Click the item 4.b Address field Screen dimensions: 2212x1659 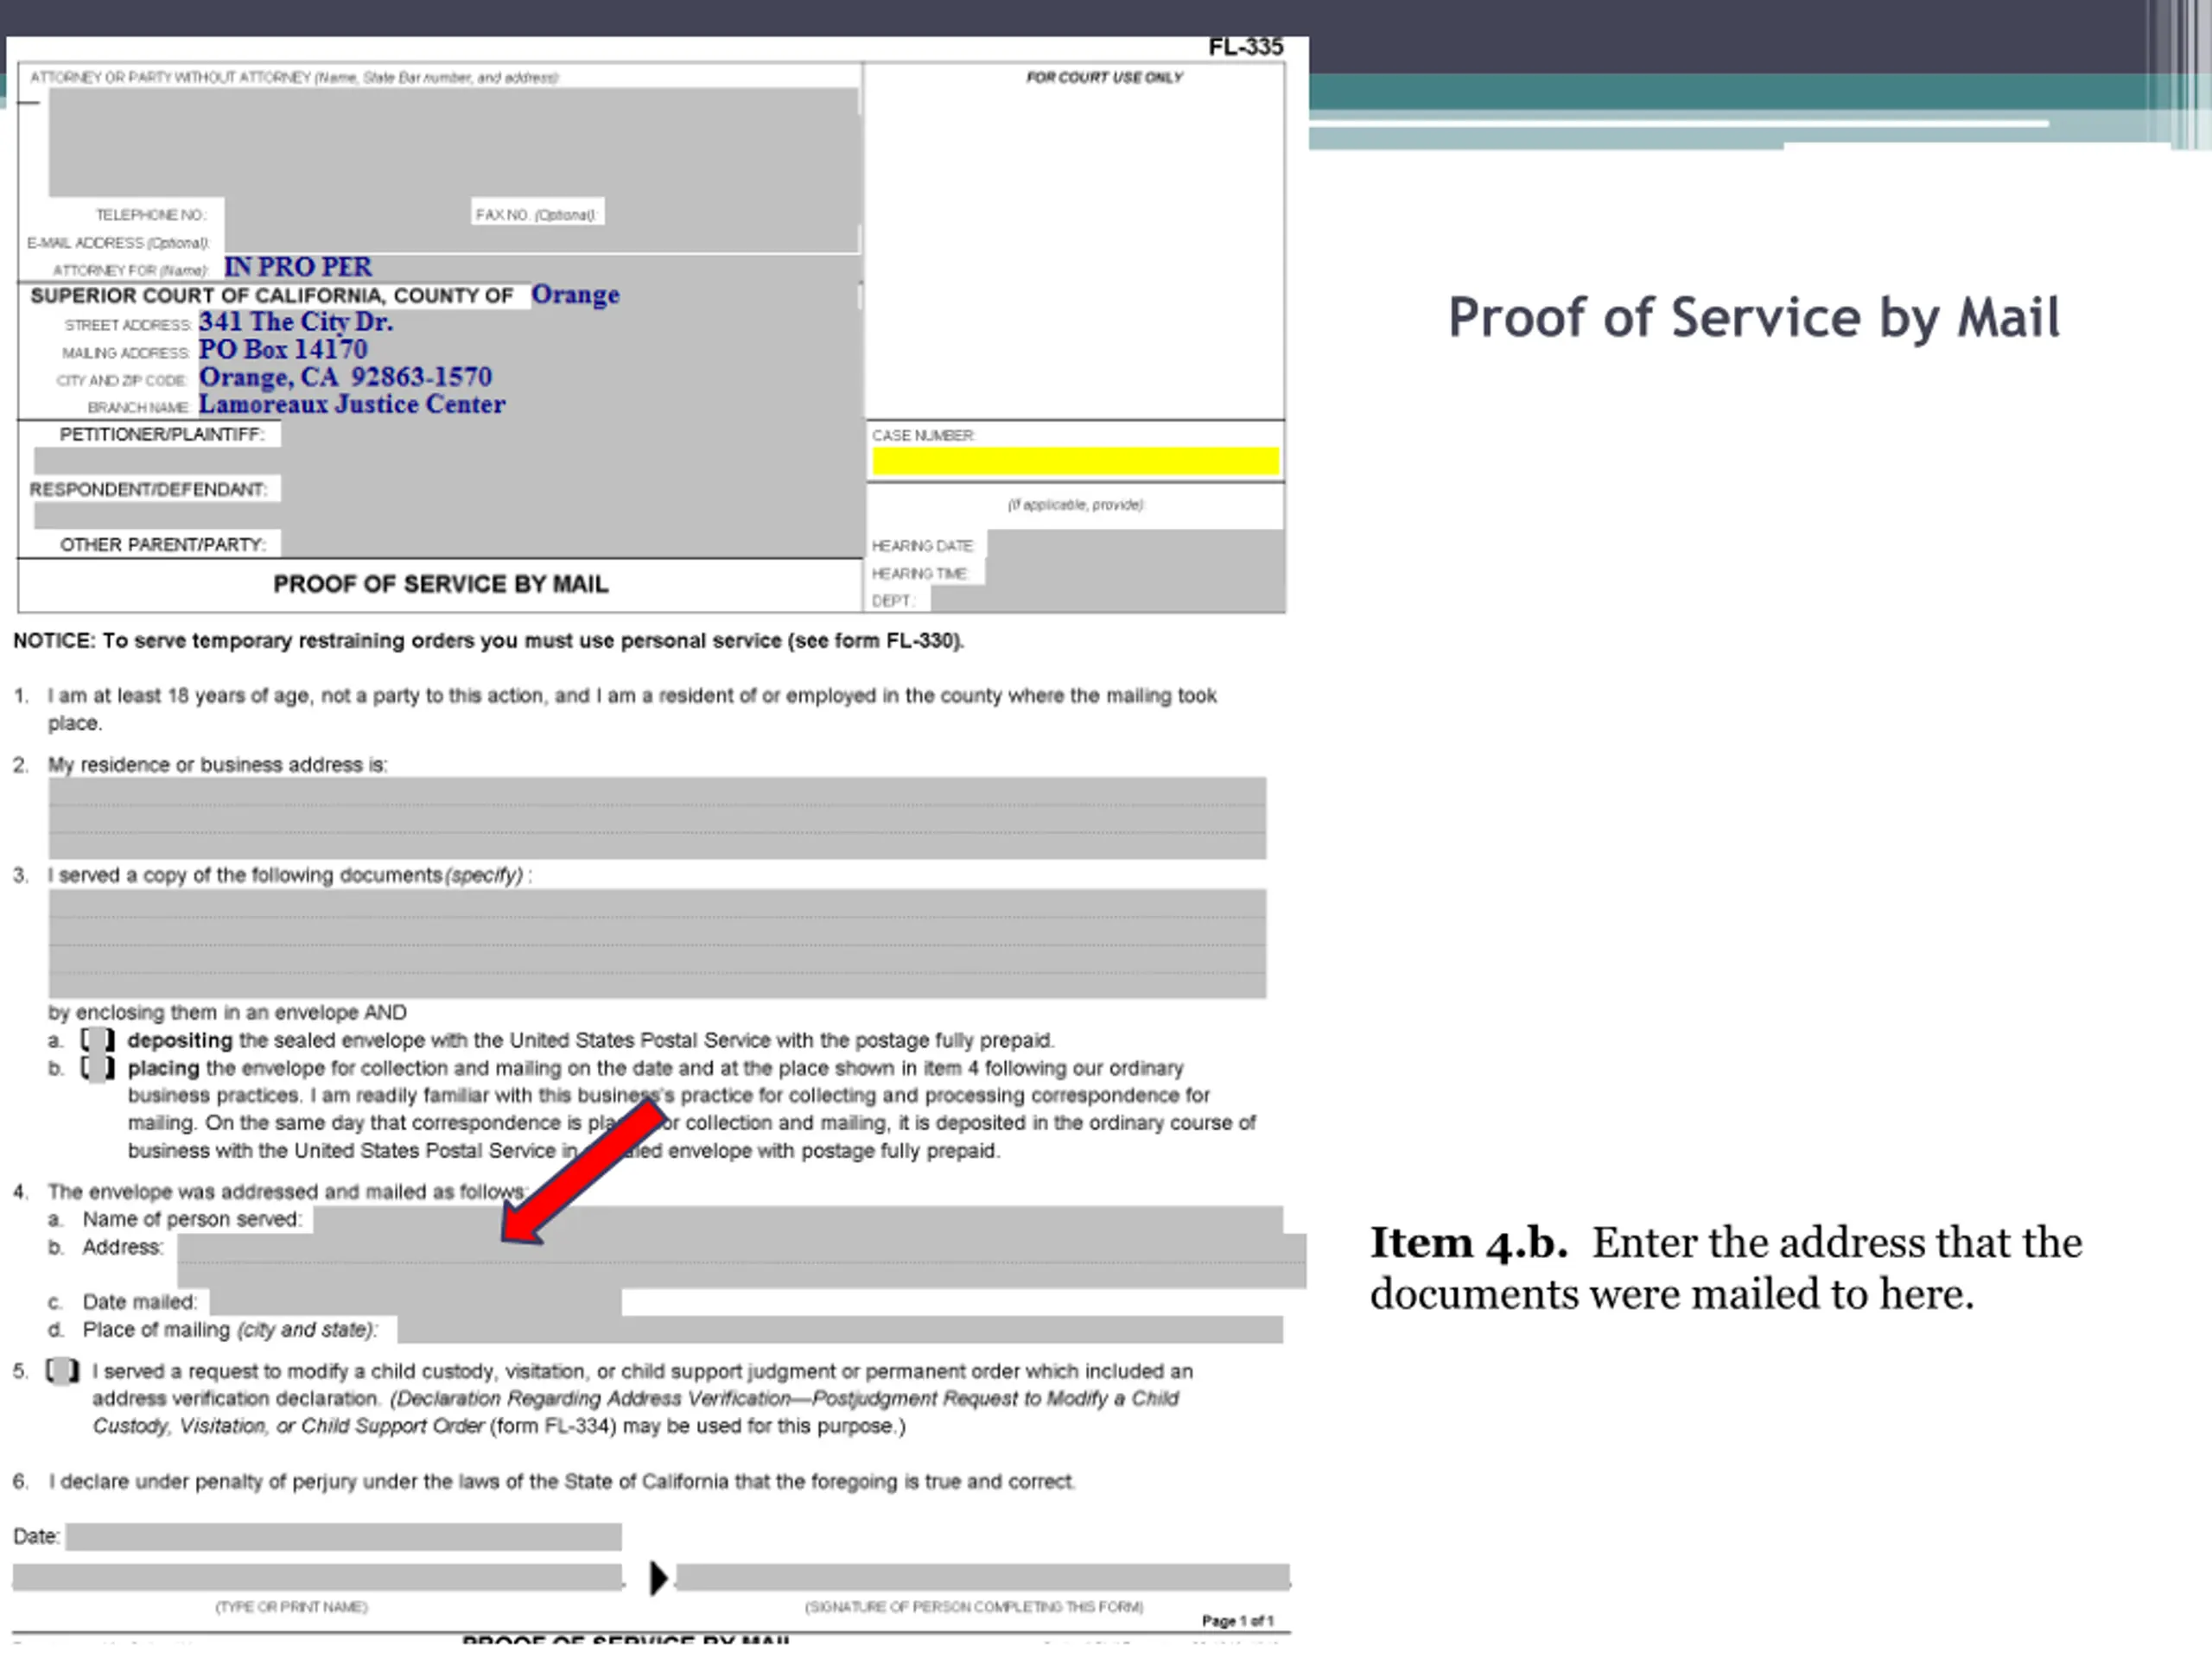(x=741, y=1261)
